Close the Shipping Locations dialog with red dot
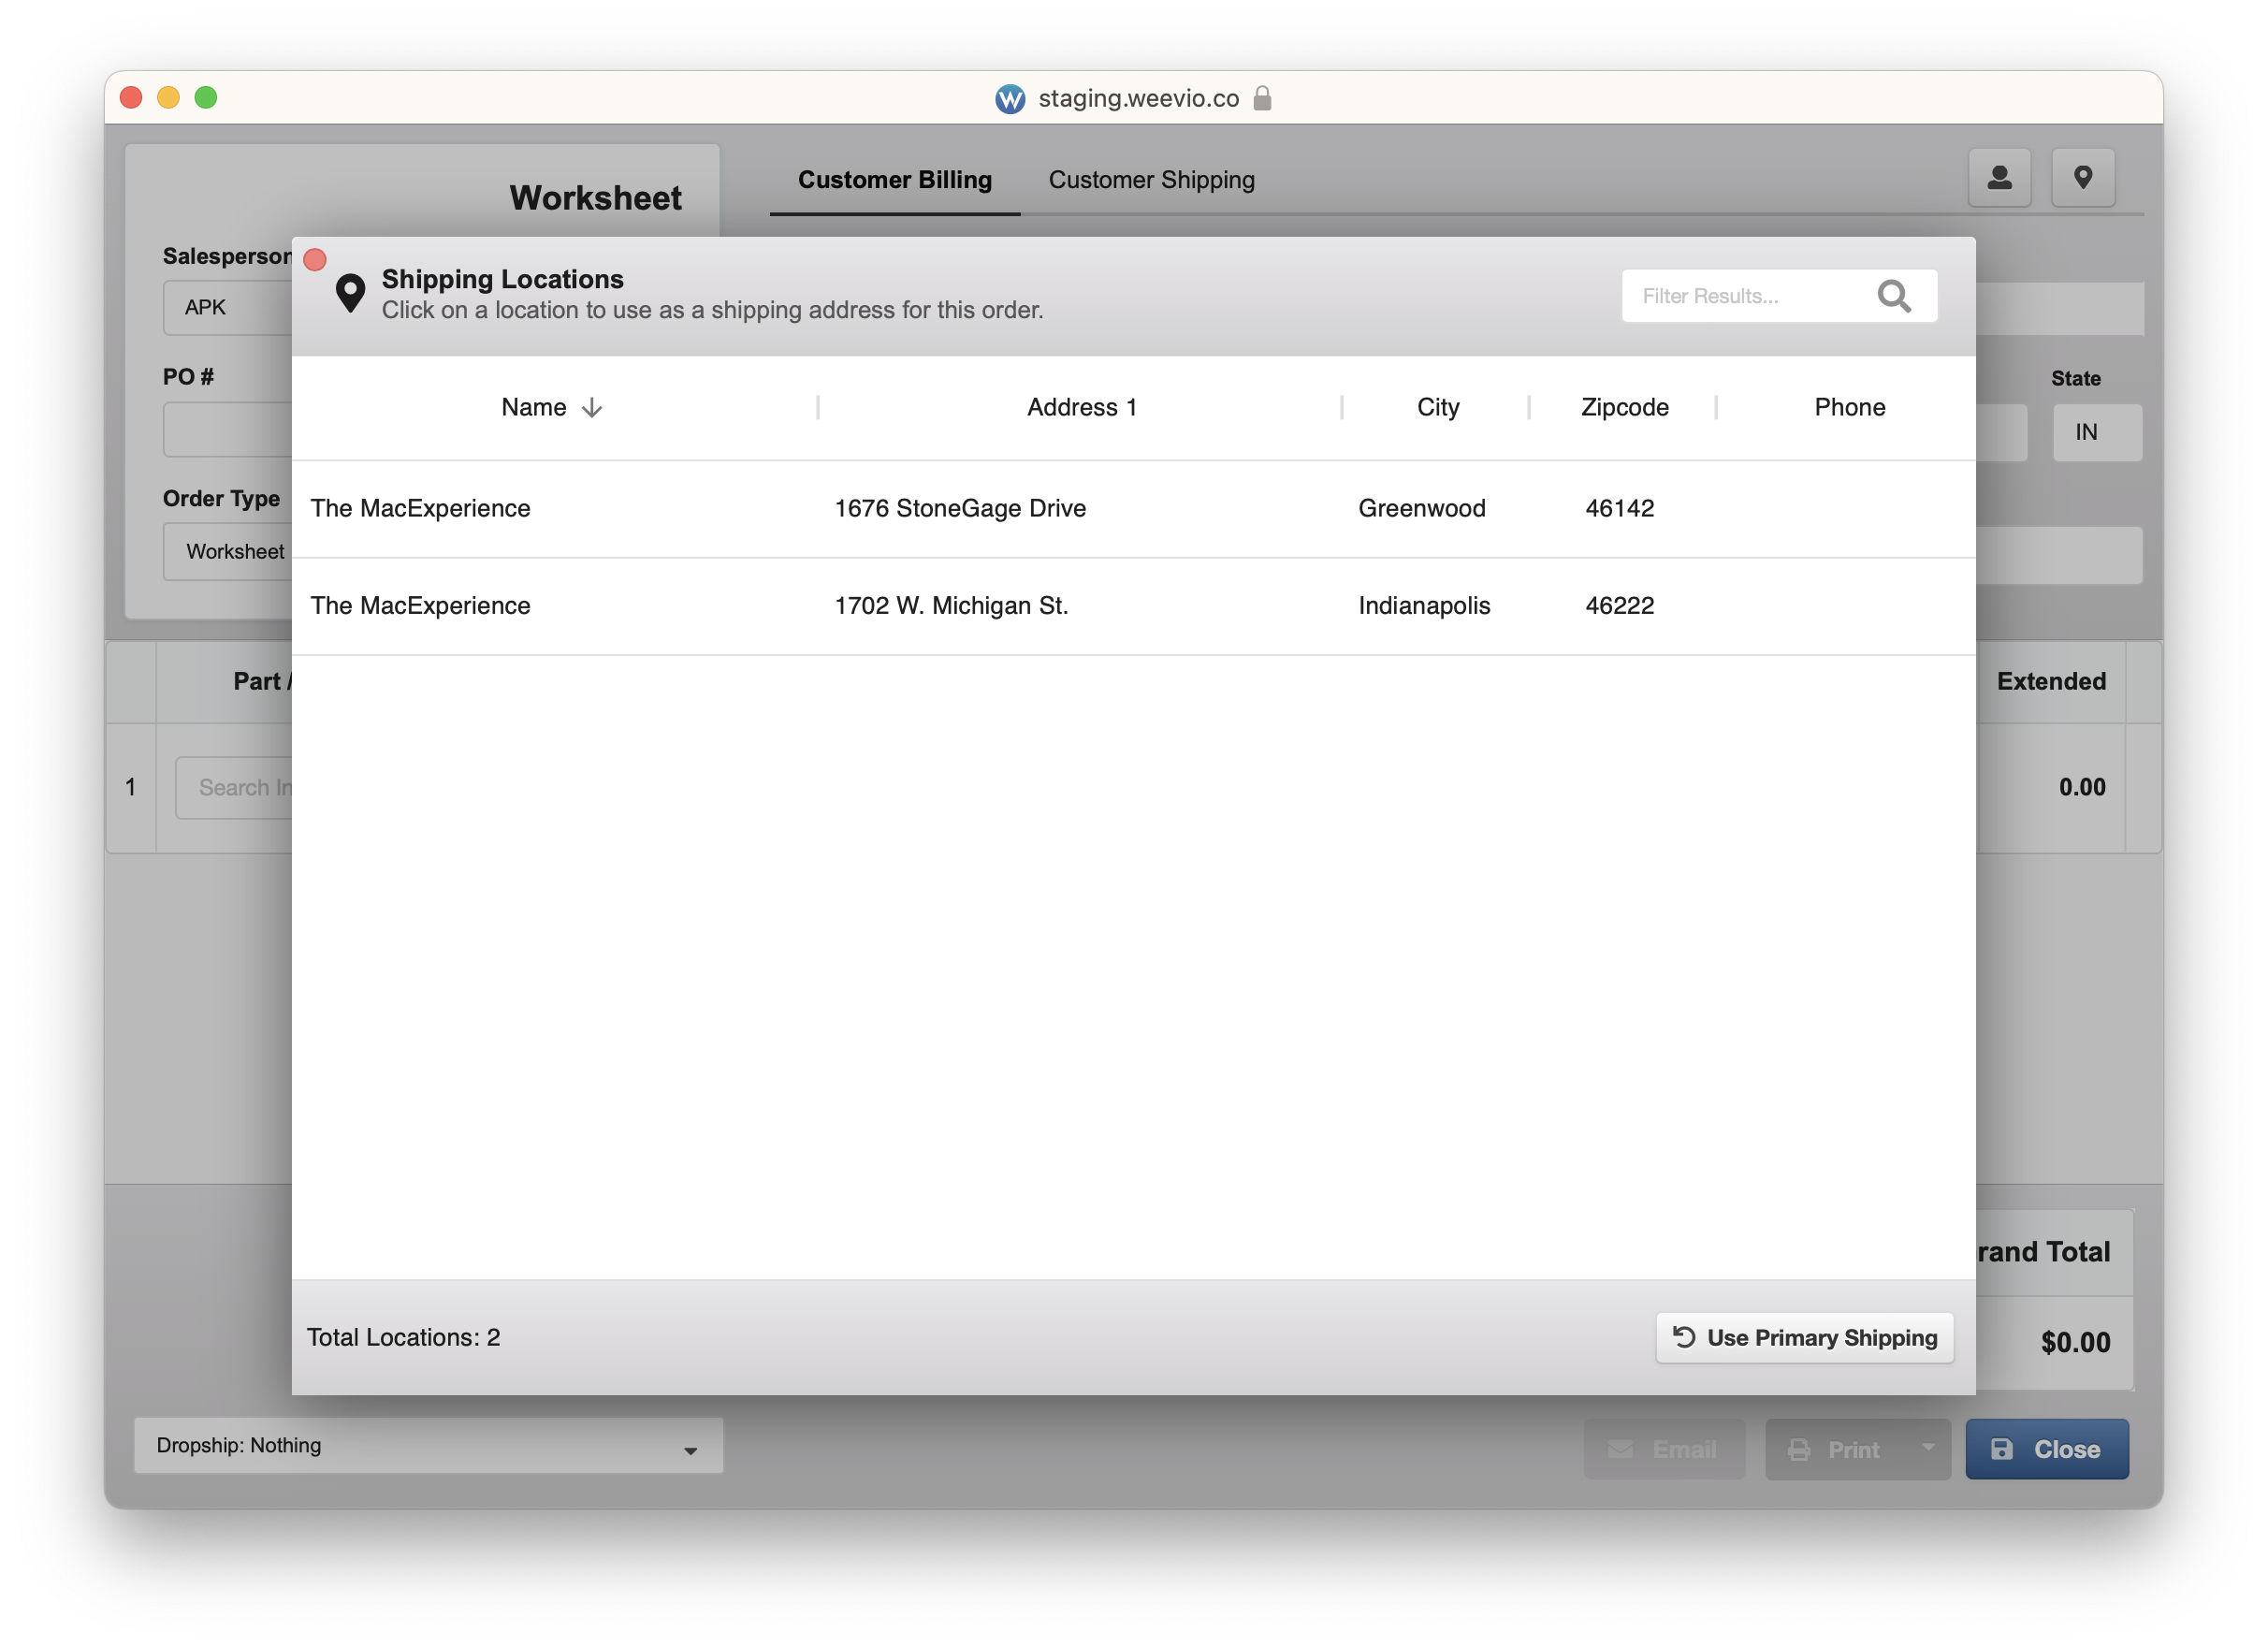 [x=315, y=260]
